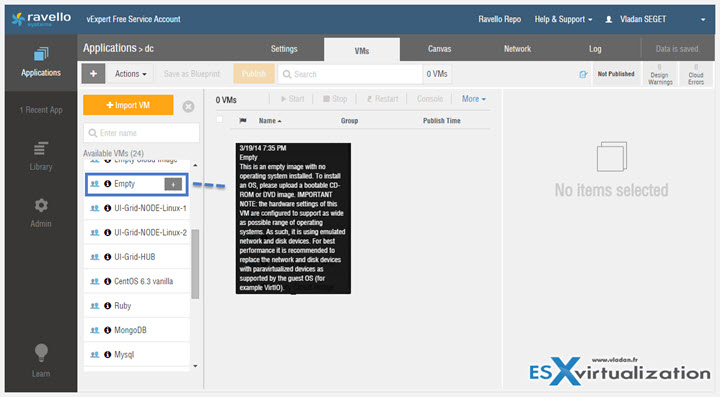This screenshot has width=720, height=397.
Task: Select the UI-Grid-NODE-Linux-2 row
Action: click(137, 232)
